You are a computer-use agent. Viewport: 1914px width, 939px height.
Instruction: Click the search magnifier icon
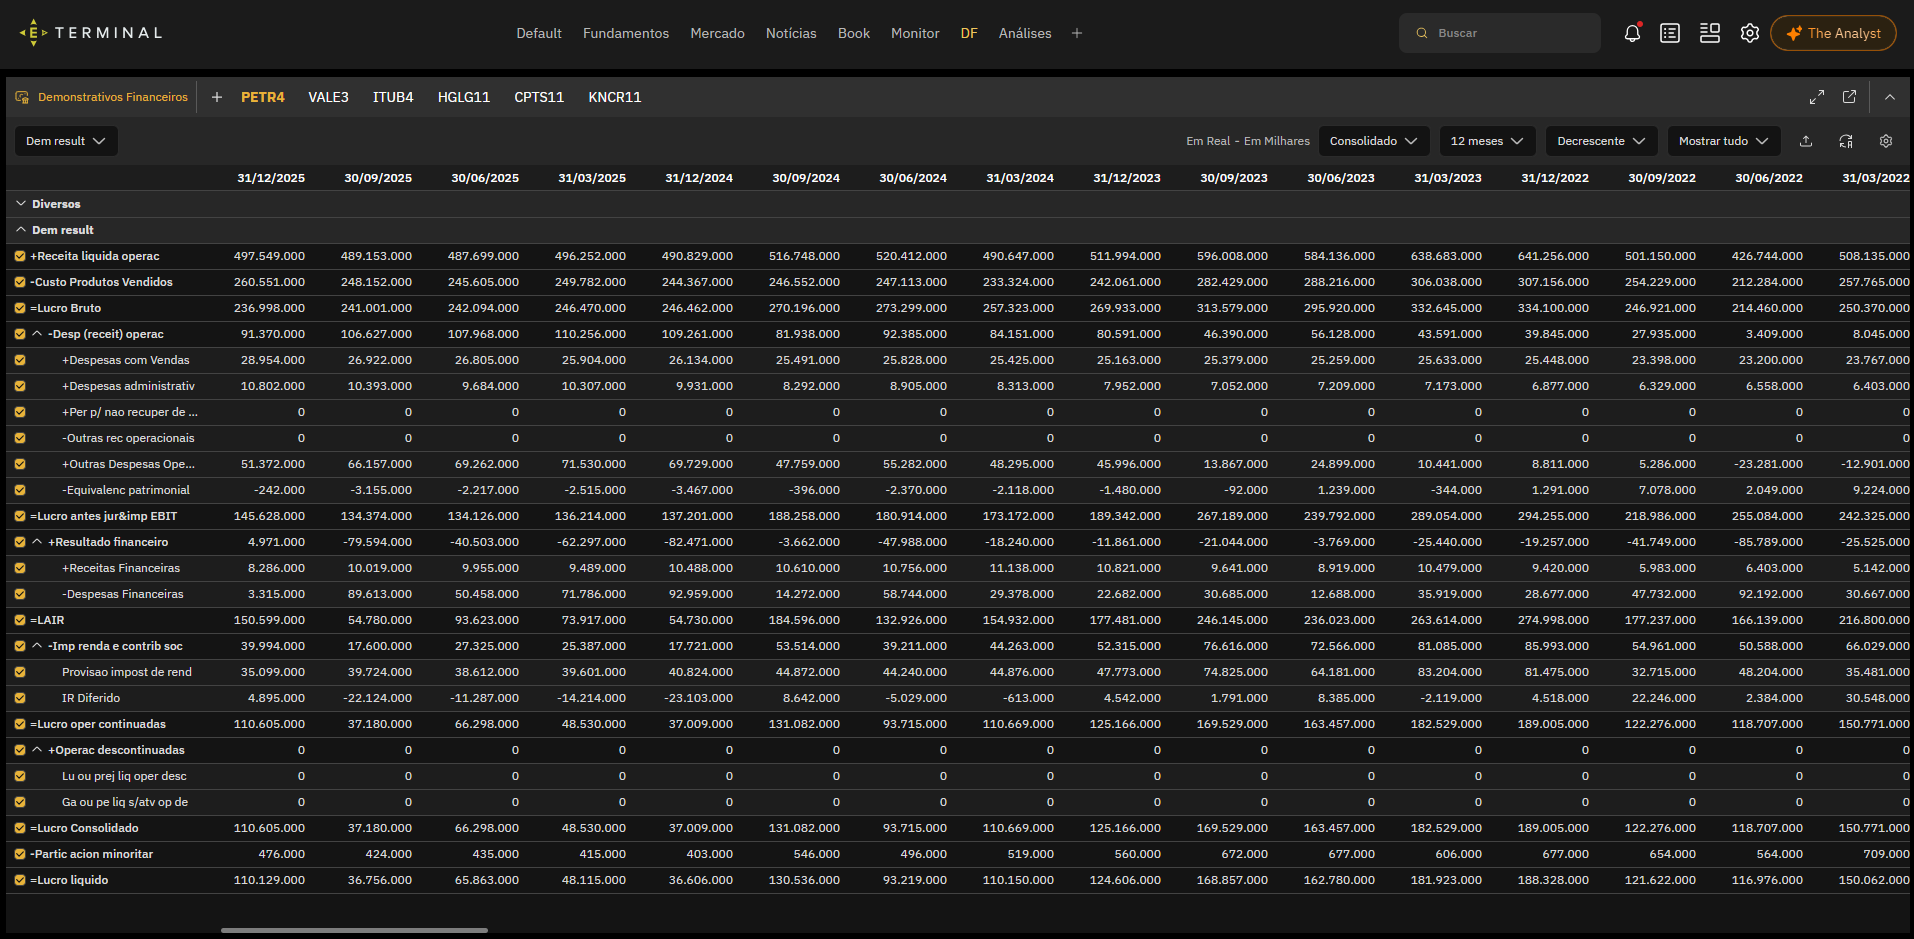coord(1422,33)
